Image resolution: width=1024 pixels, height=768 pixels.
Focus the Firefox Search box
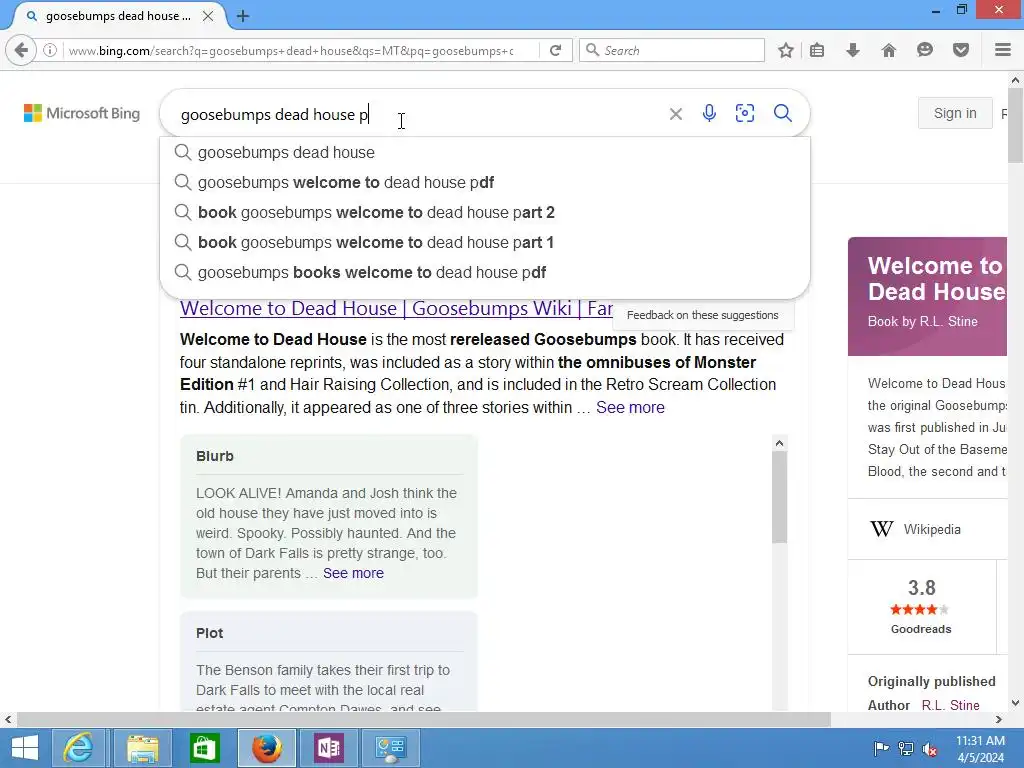671,50
